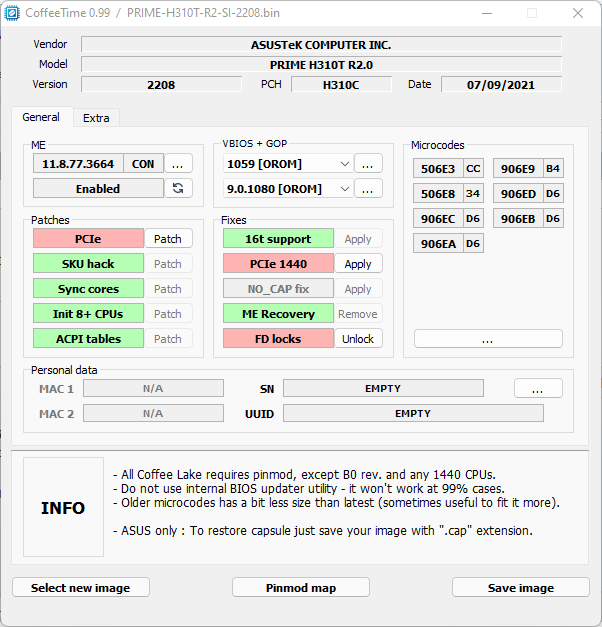The height and width of the screenshot is (627, 602).
Task: Switch to the Extra tab
Action: coord(96,118)
